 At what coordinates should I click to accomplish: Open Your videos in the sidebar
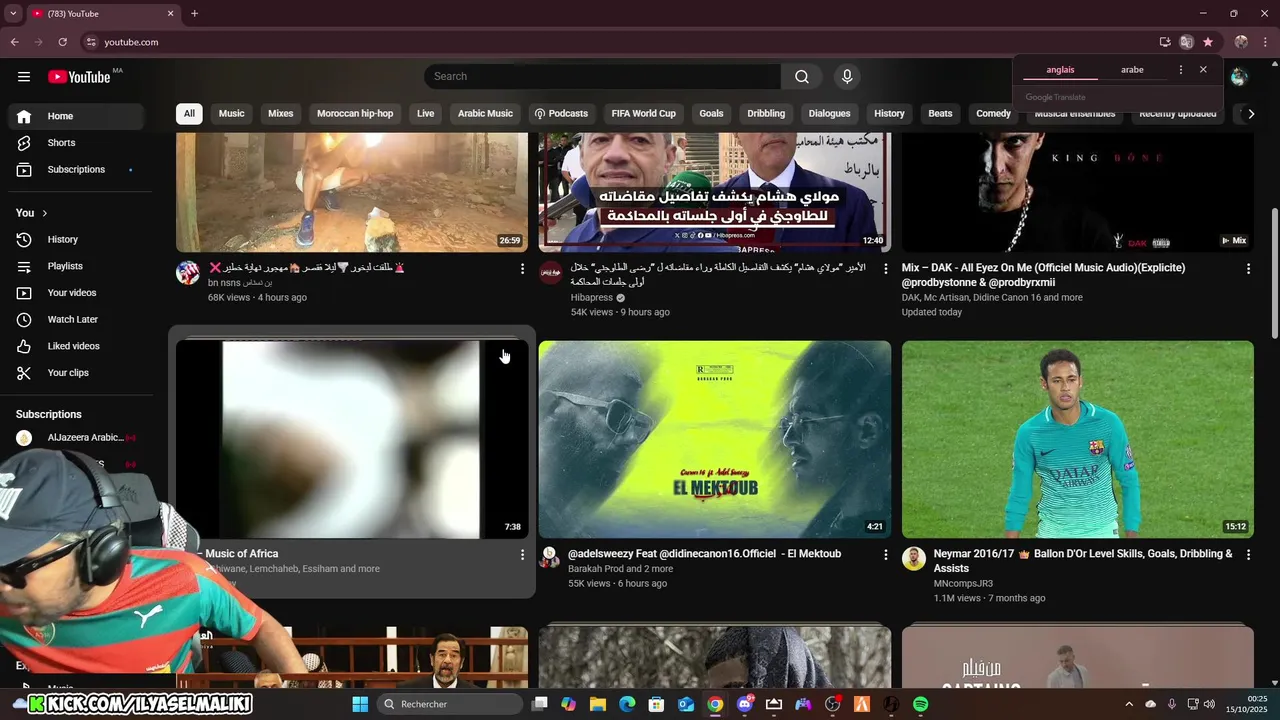point(76,293)
